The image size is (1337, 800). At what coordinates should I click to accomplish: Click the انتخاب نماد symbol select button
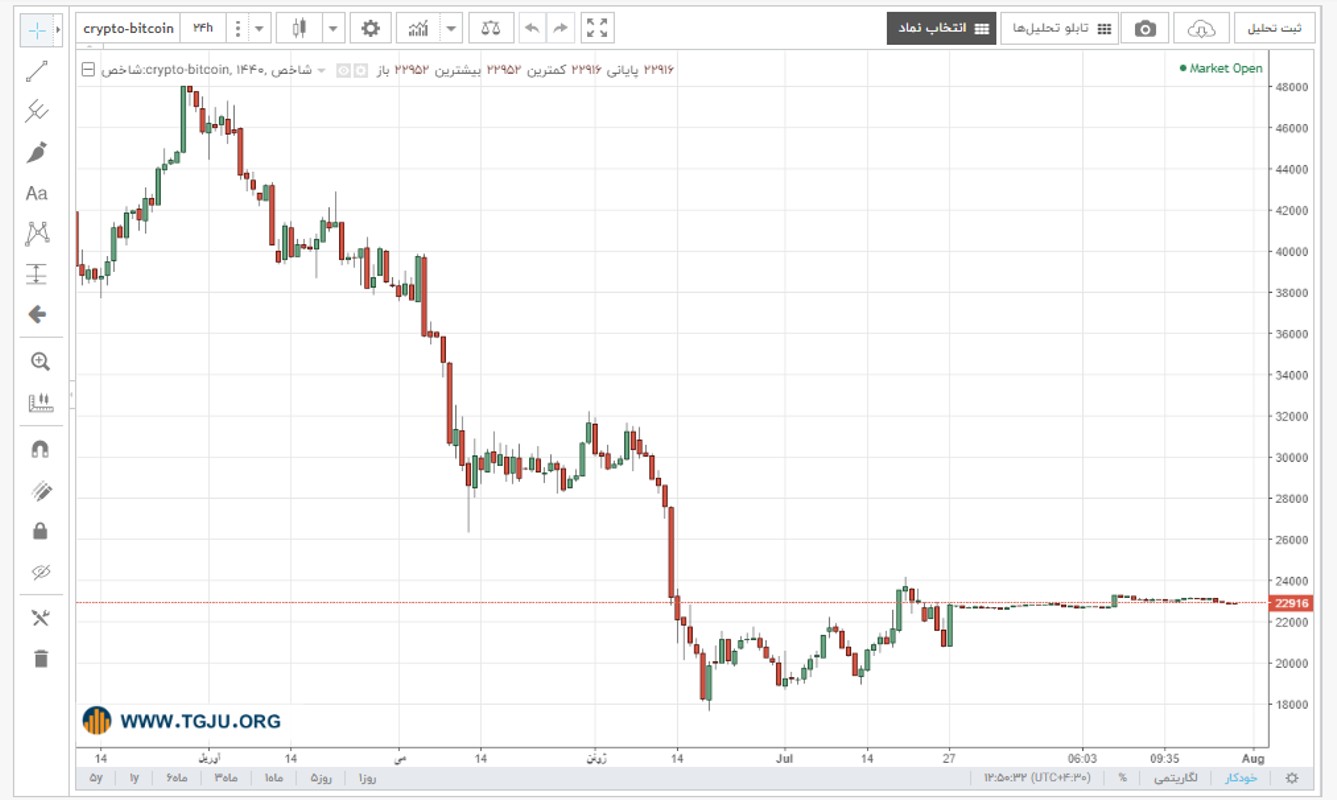click(941, 29)
